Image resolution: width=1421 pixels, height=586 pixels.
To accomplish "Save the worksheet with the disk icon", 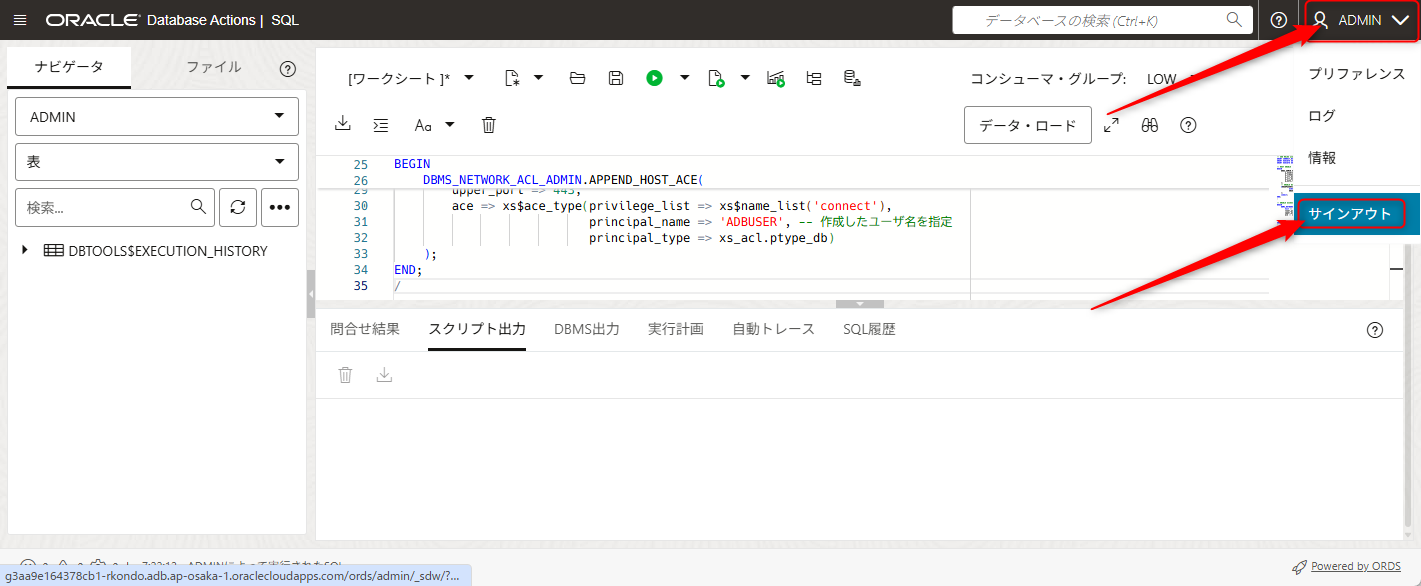I will click(616, 78).
